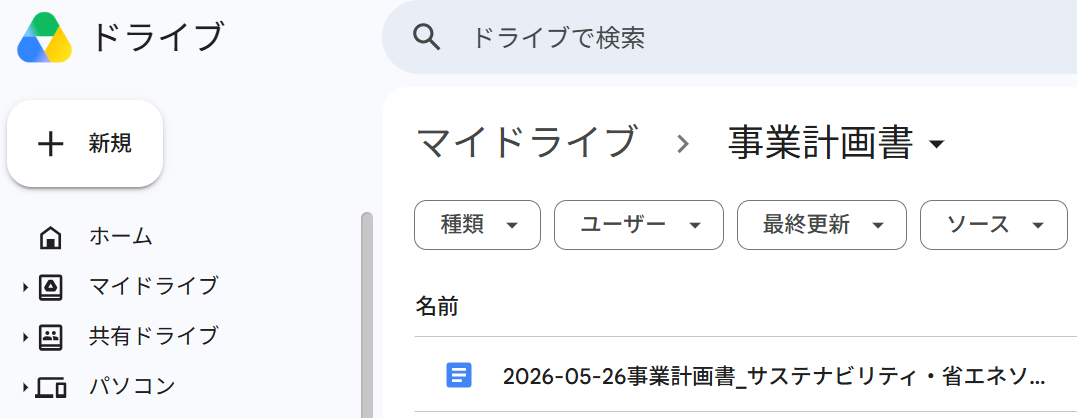Click the shared drives icon beside 共有ドライブ
Image resolution: width=1077 pixels, height=418 pixels.
pyautogui.click(x=51, y=336)
